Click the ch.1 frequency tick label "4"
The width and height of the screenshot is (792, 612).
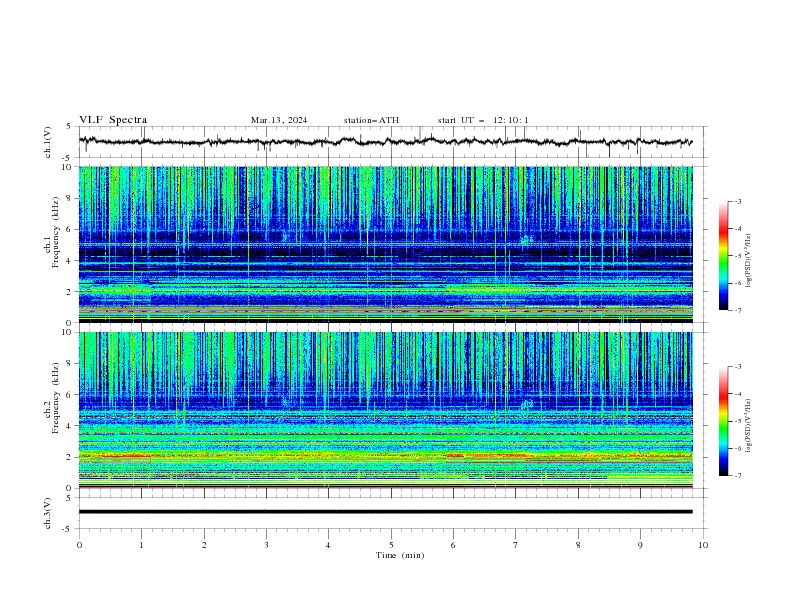[71, 261]
